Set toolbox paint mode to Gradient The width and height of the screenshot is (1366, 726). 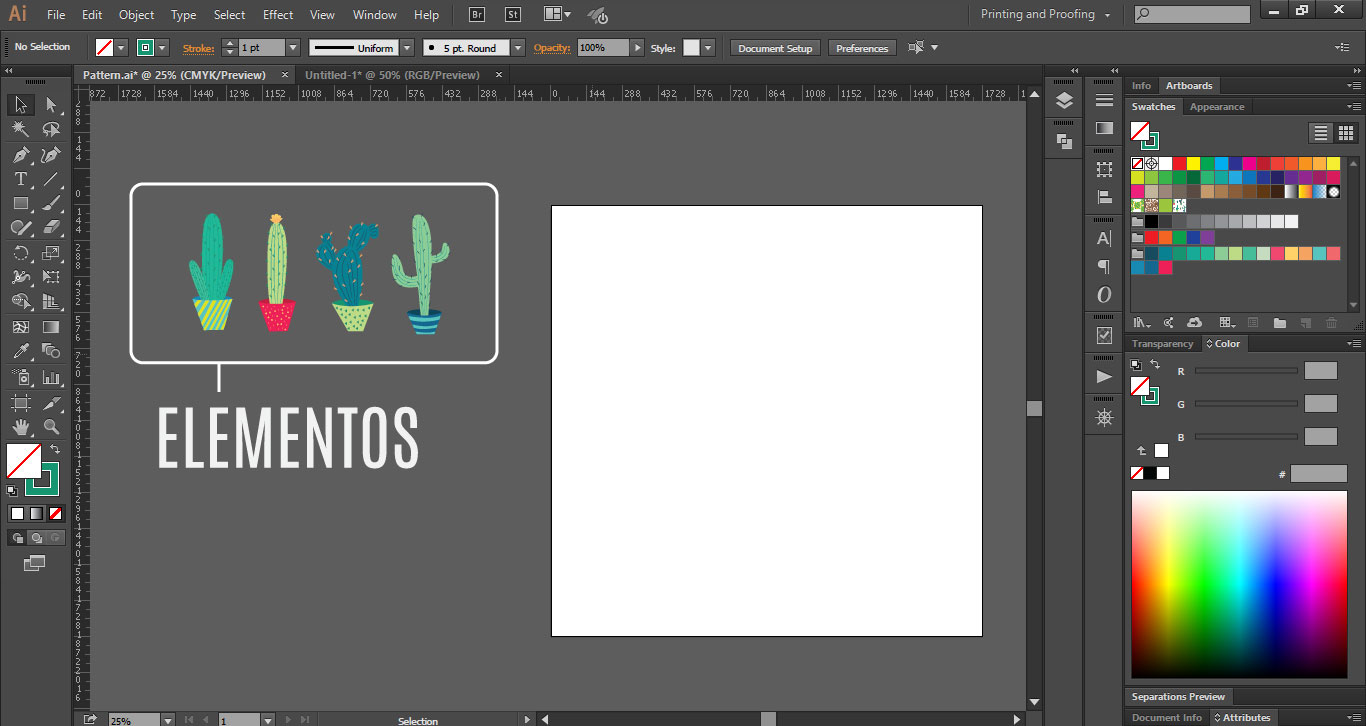tap(36, 513)
